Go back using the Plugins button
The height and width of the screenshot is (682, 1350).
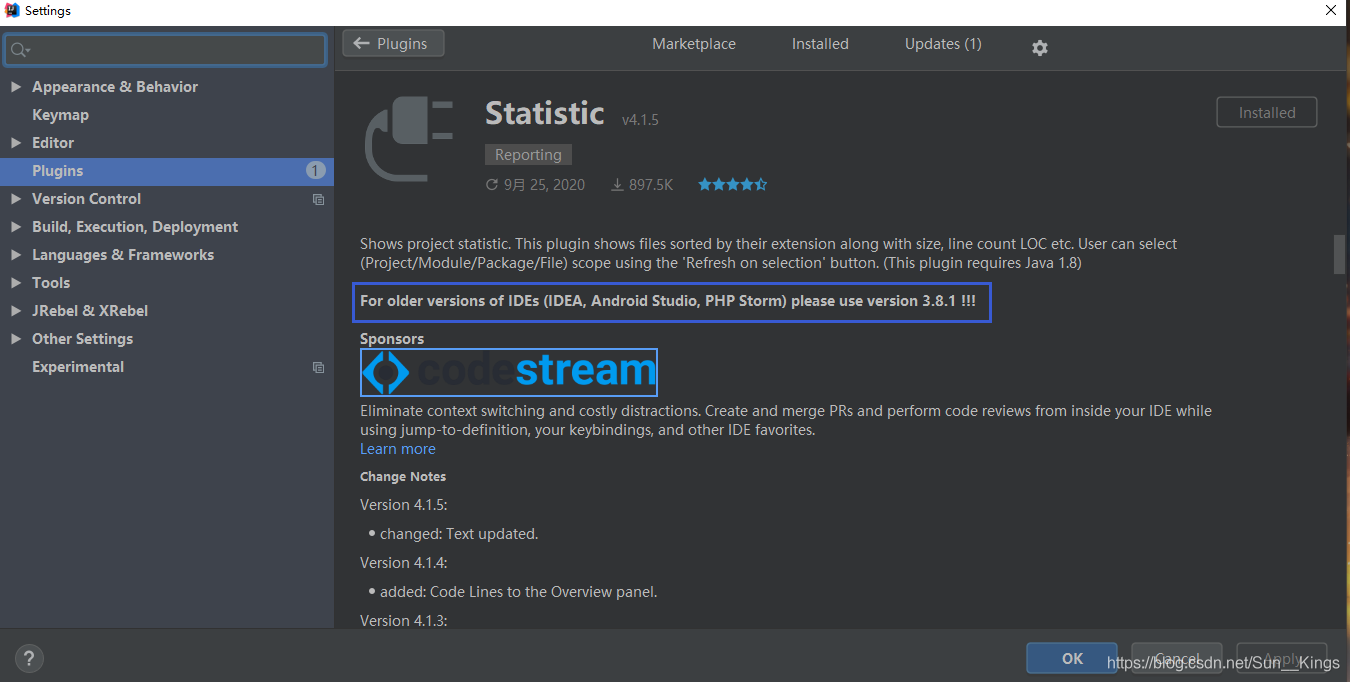[x=393, y=44]
